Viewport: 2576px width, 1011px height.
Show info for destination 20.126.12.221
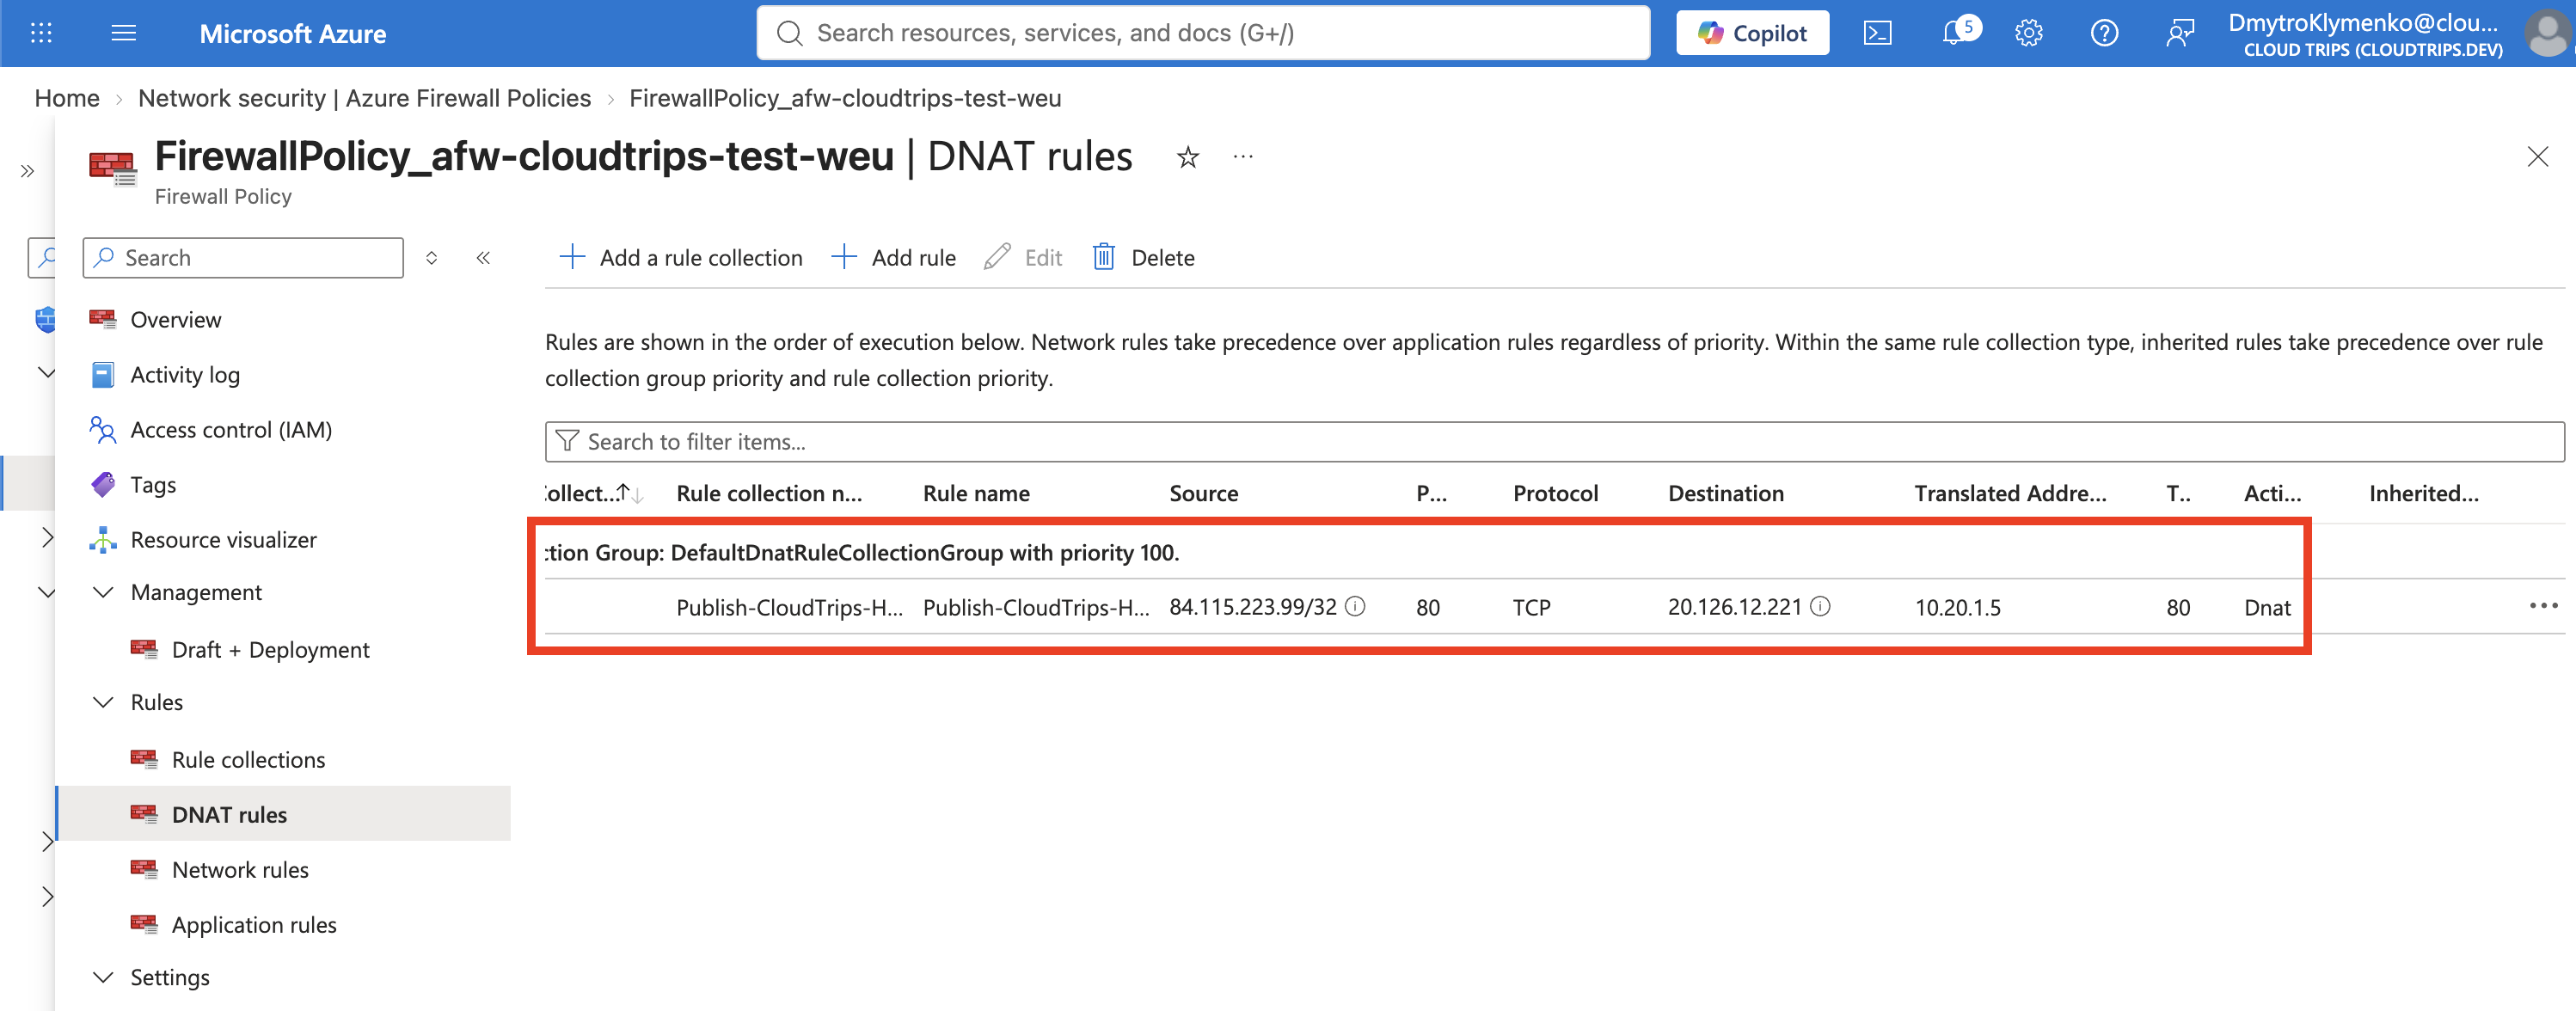tap(1820, 607)
